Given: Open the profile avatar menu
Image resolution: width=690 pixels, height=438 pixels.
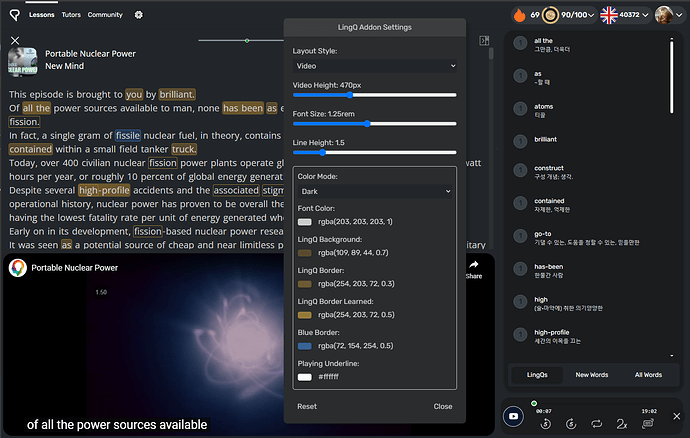Looking at the screenshot, I should (669, 15).
